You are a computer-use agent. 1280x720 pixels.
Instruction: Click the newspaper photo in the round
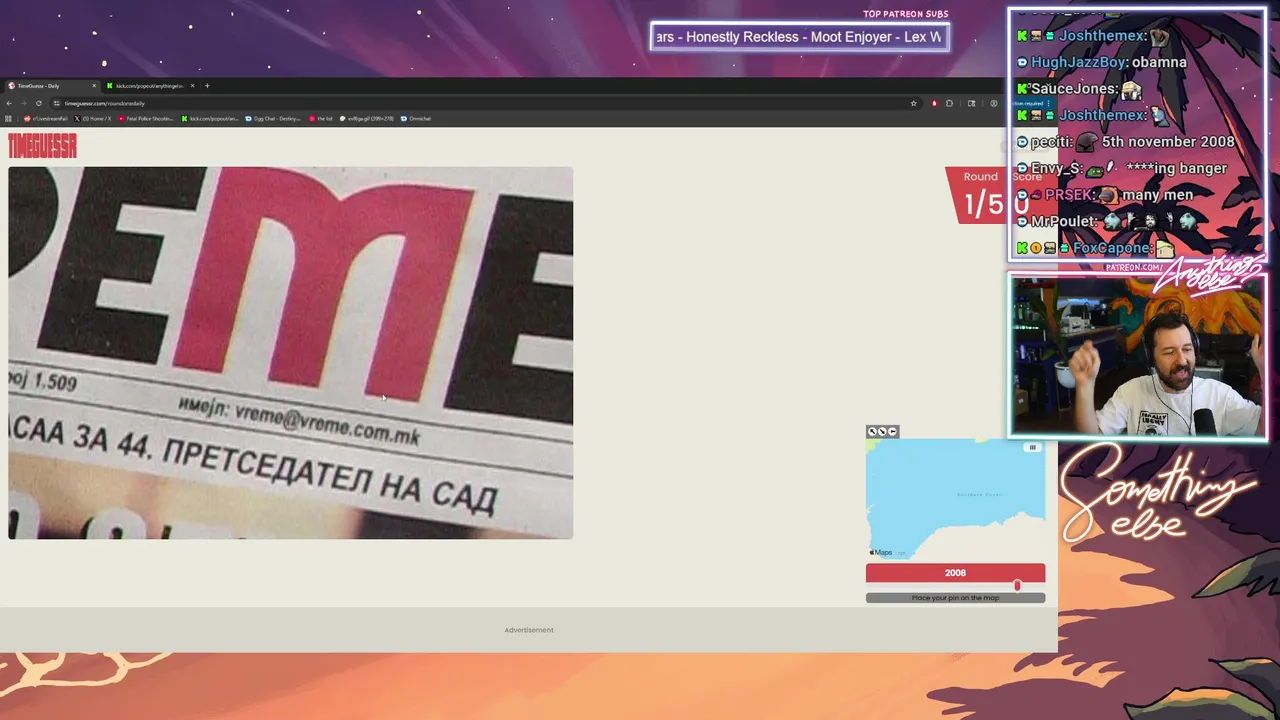pos(290,353)
